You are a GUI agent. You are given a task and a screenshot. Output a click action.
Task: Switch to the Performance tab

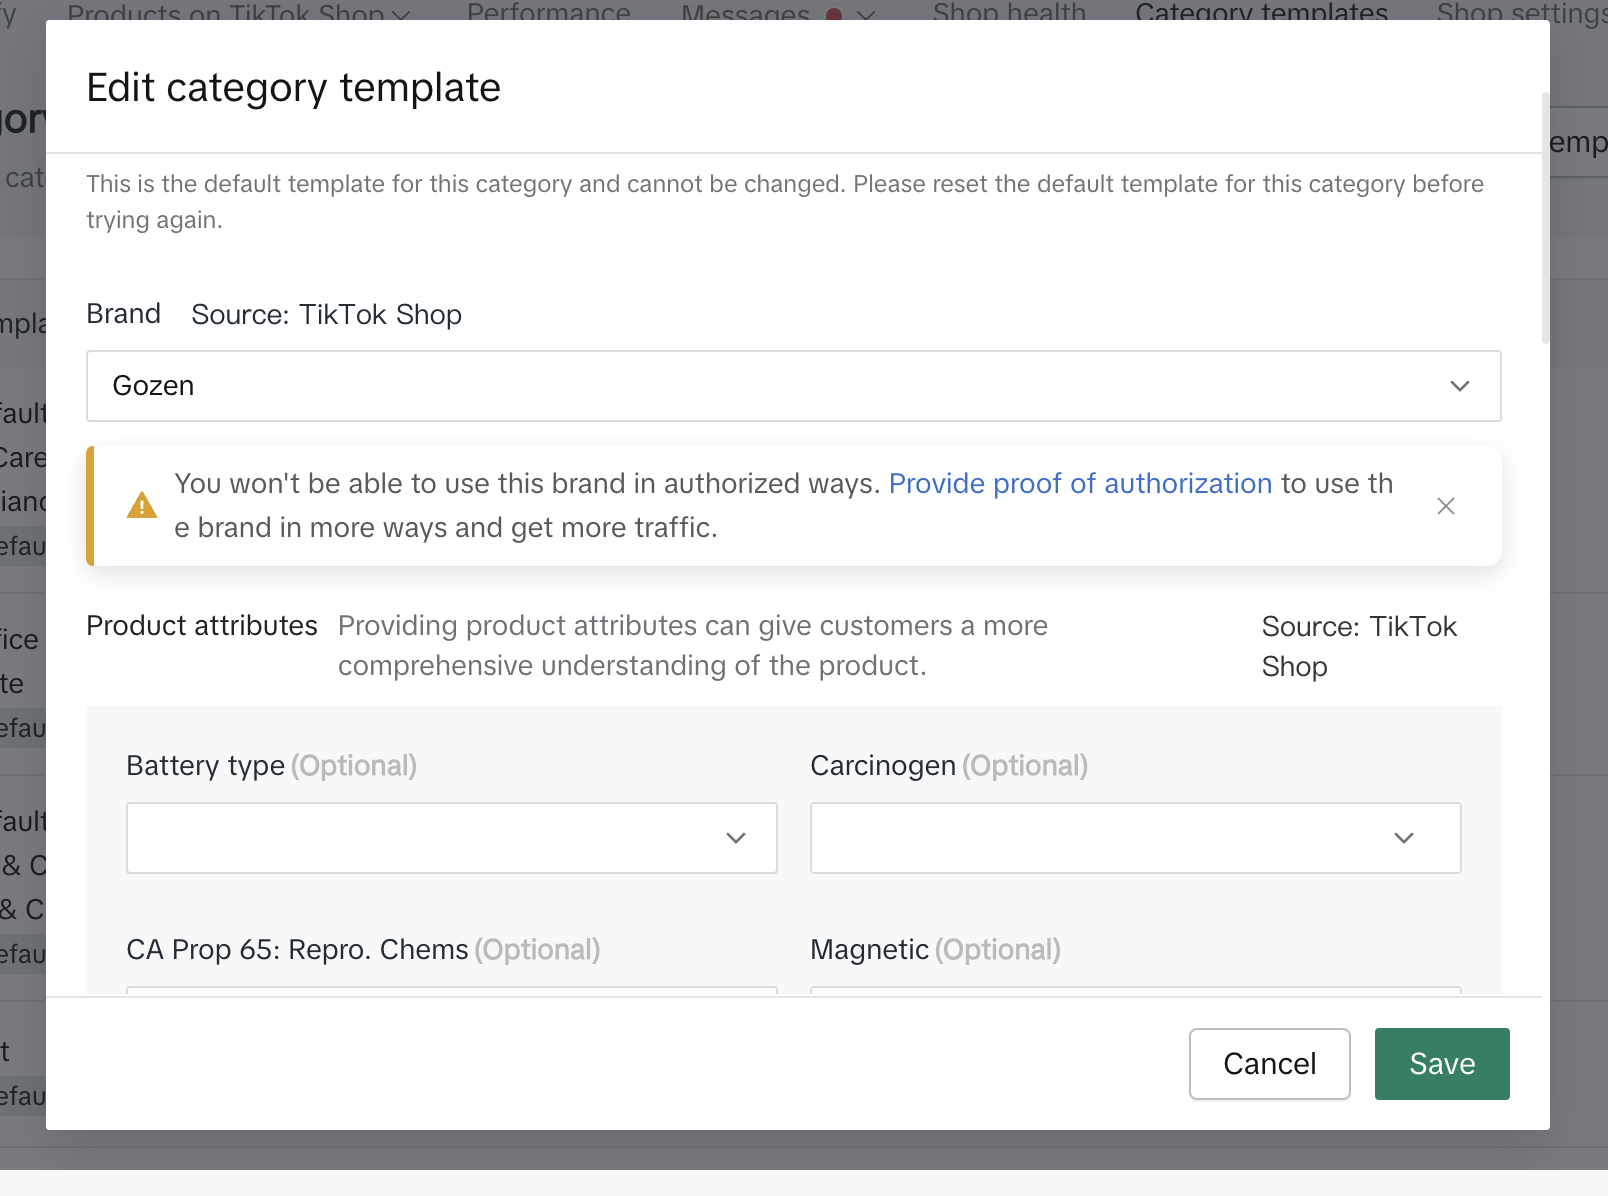[548, 12]
